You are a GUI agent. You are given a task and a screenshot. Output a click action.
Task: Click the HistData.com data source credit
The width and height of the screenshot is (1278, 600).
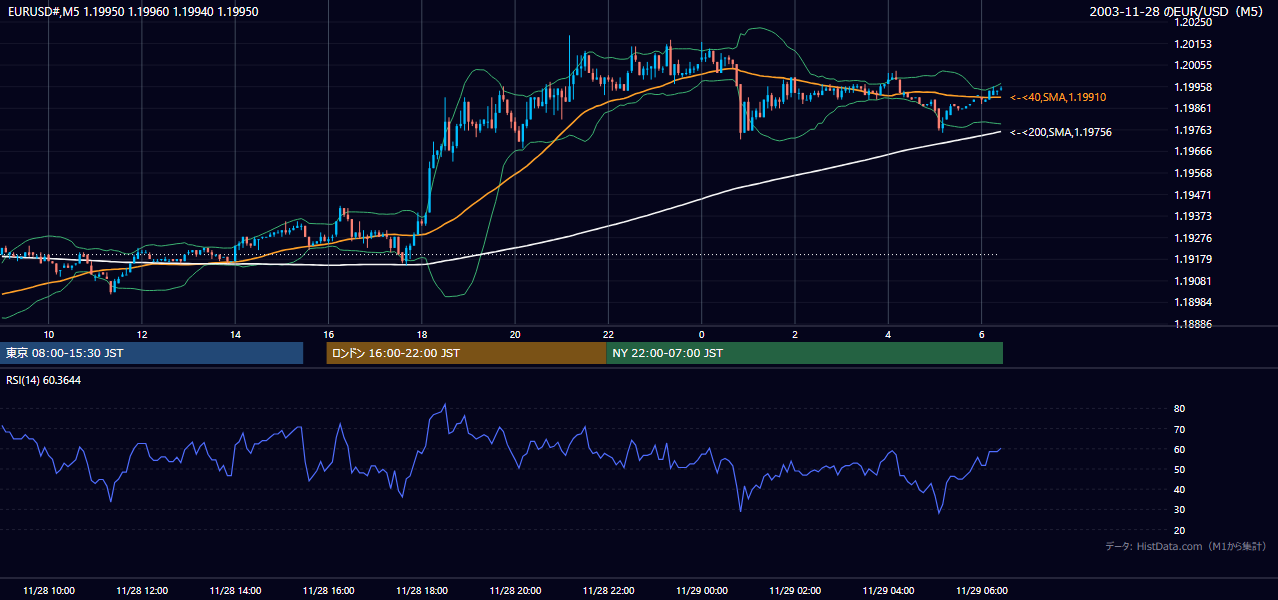point(1186,546)
